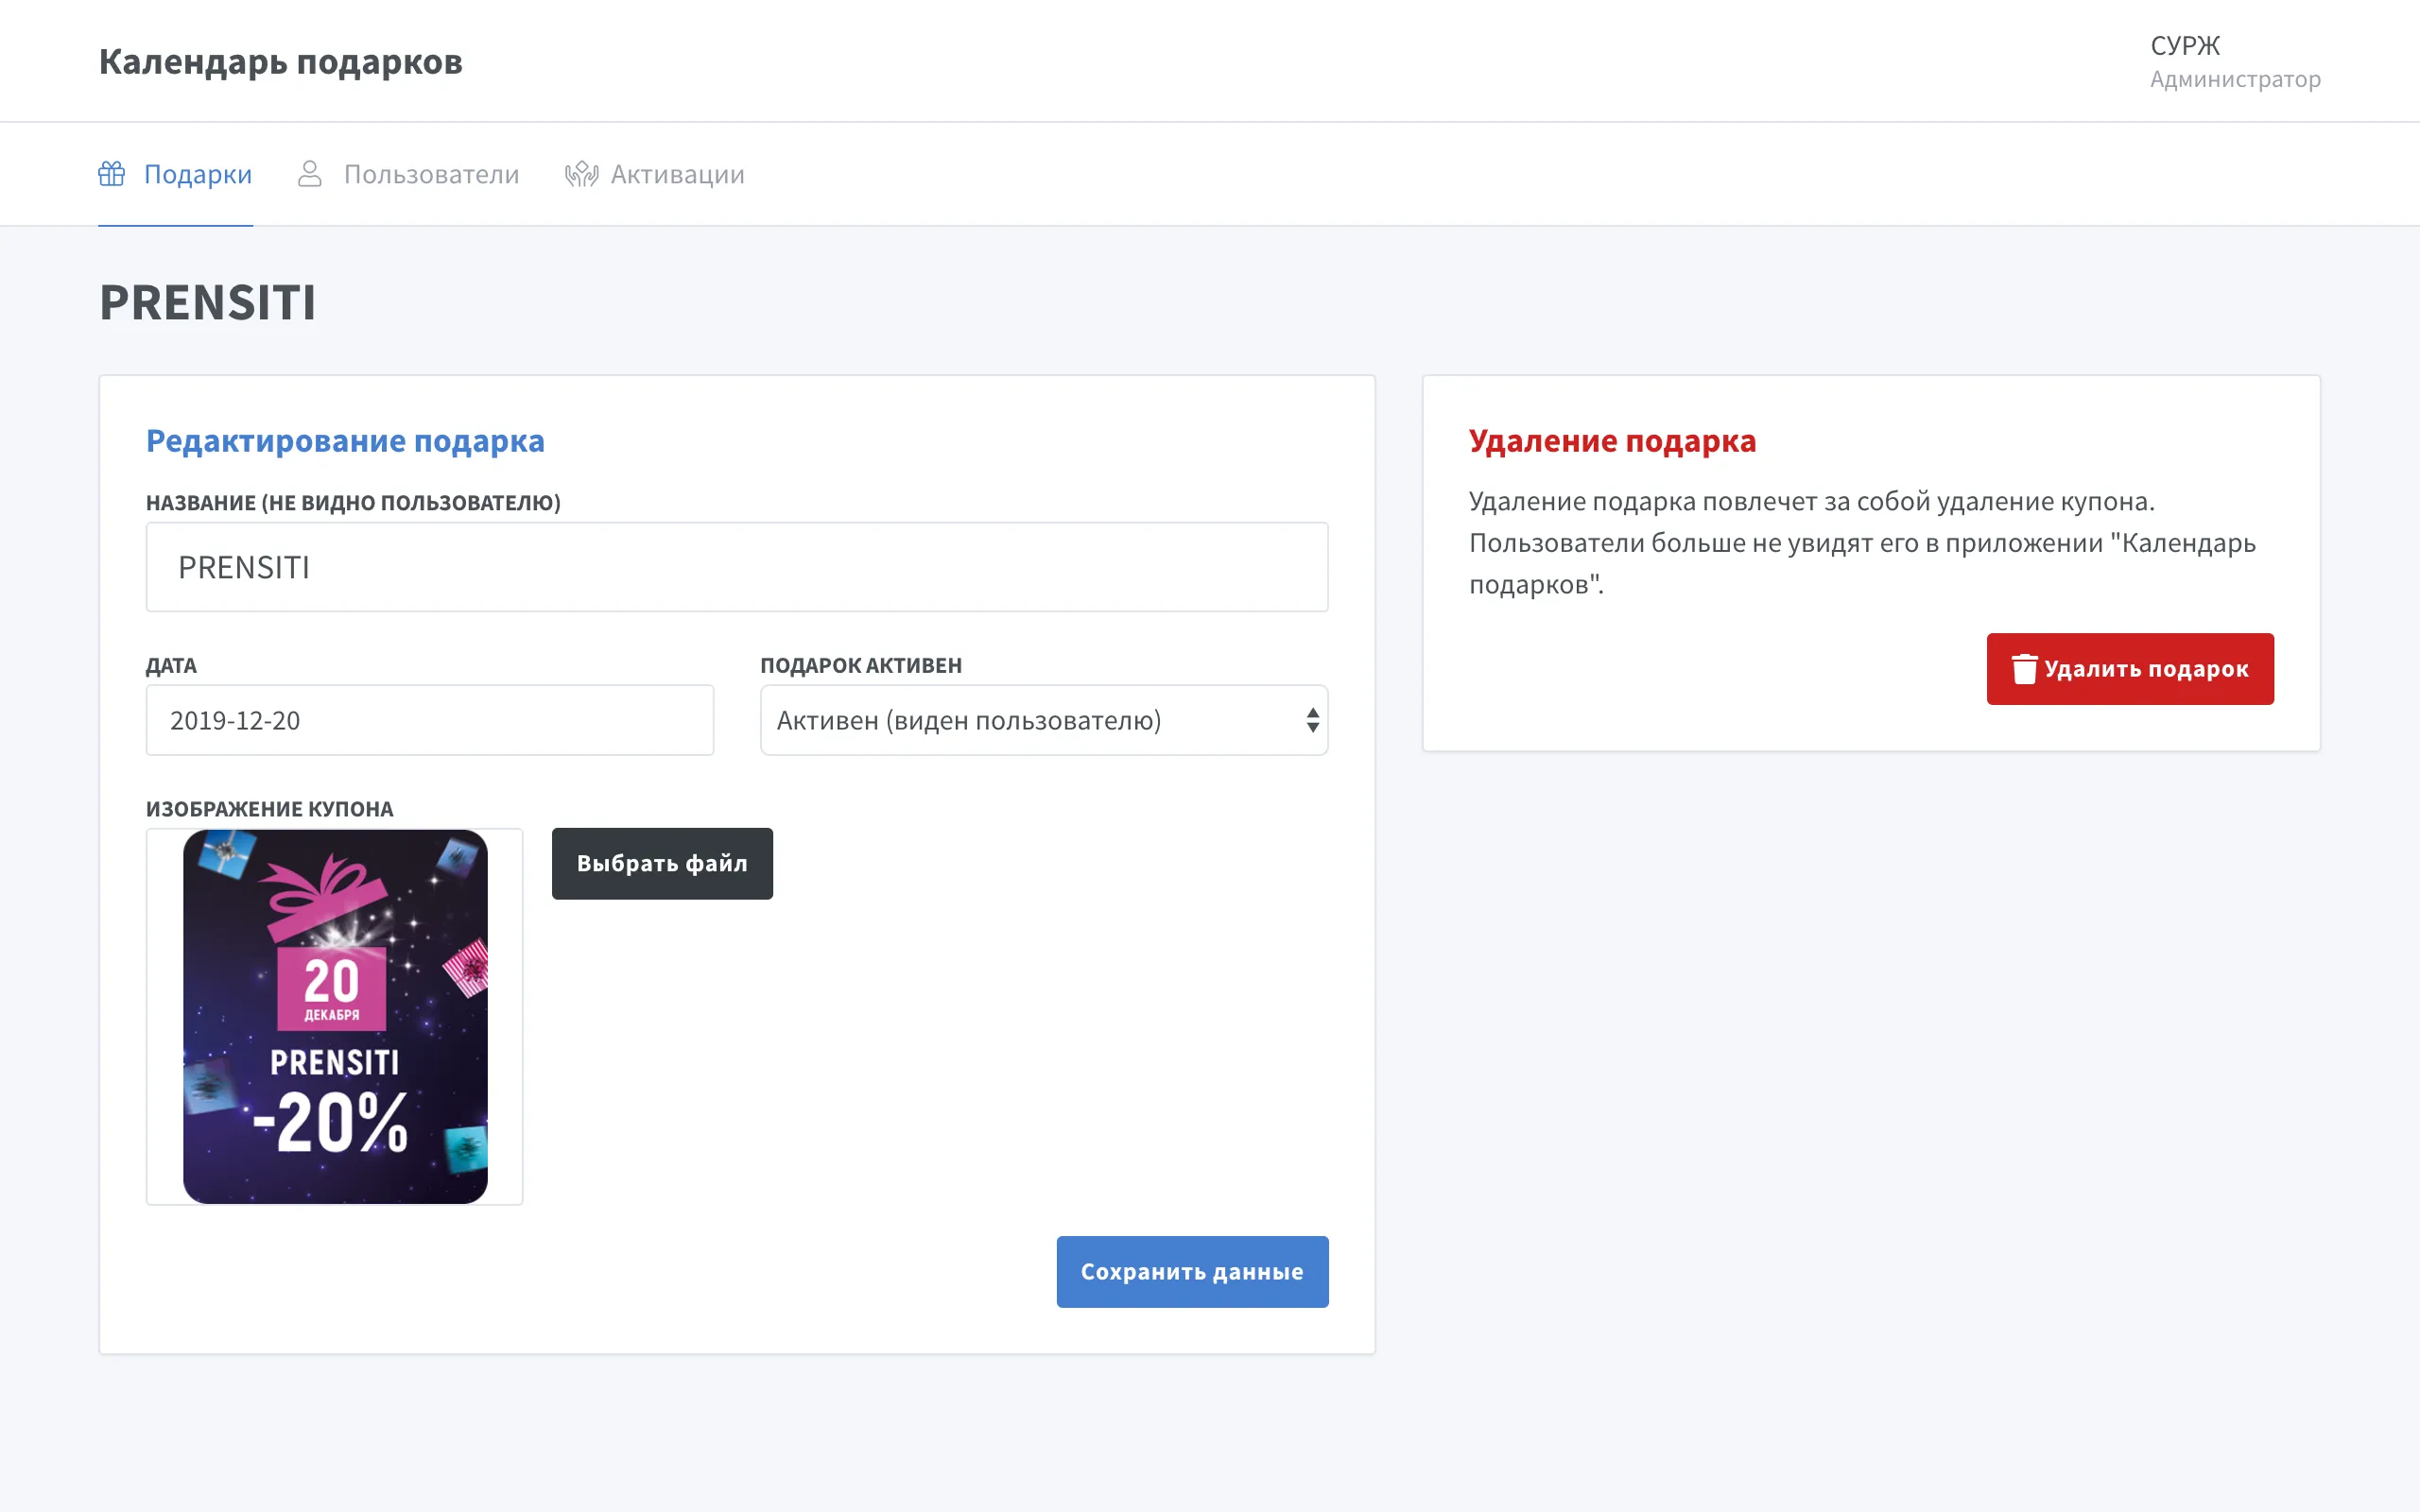Click the date field showing 2019-12-20
Screen dimensions: 2420x1512
(430, 720)
